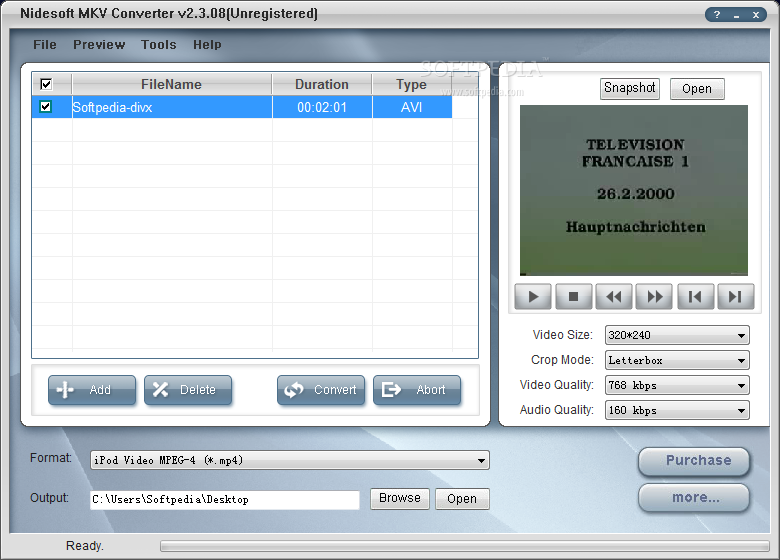Click the Purchase button
The image size is (780, 560).
point(694,461)
